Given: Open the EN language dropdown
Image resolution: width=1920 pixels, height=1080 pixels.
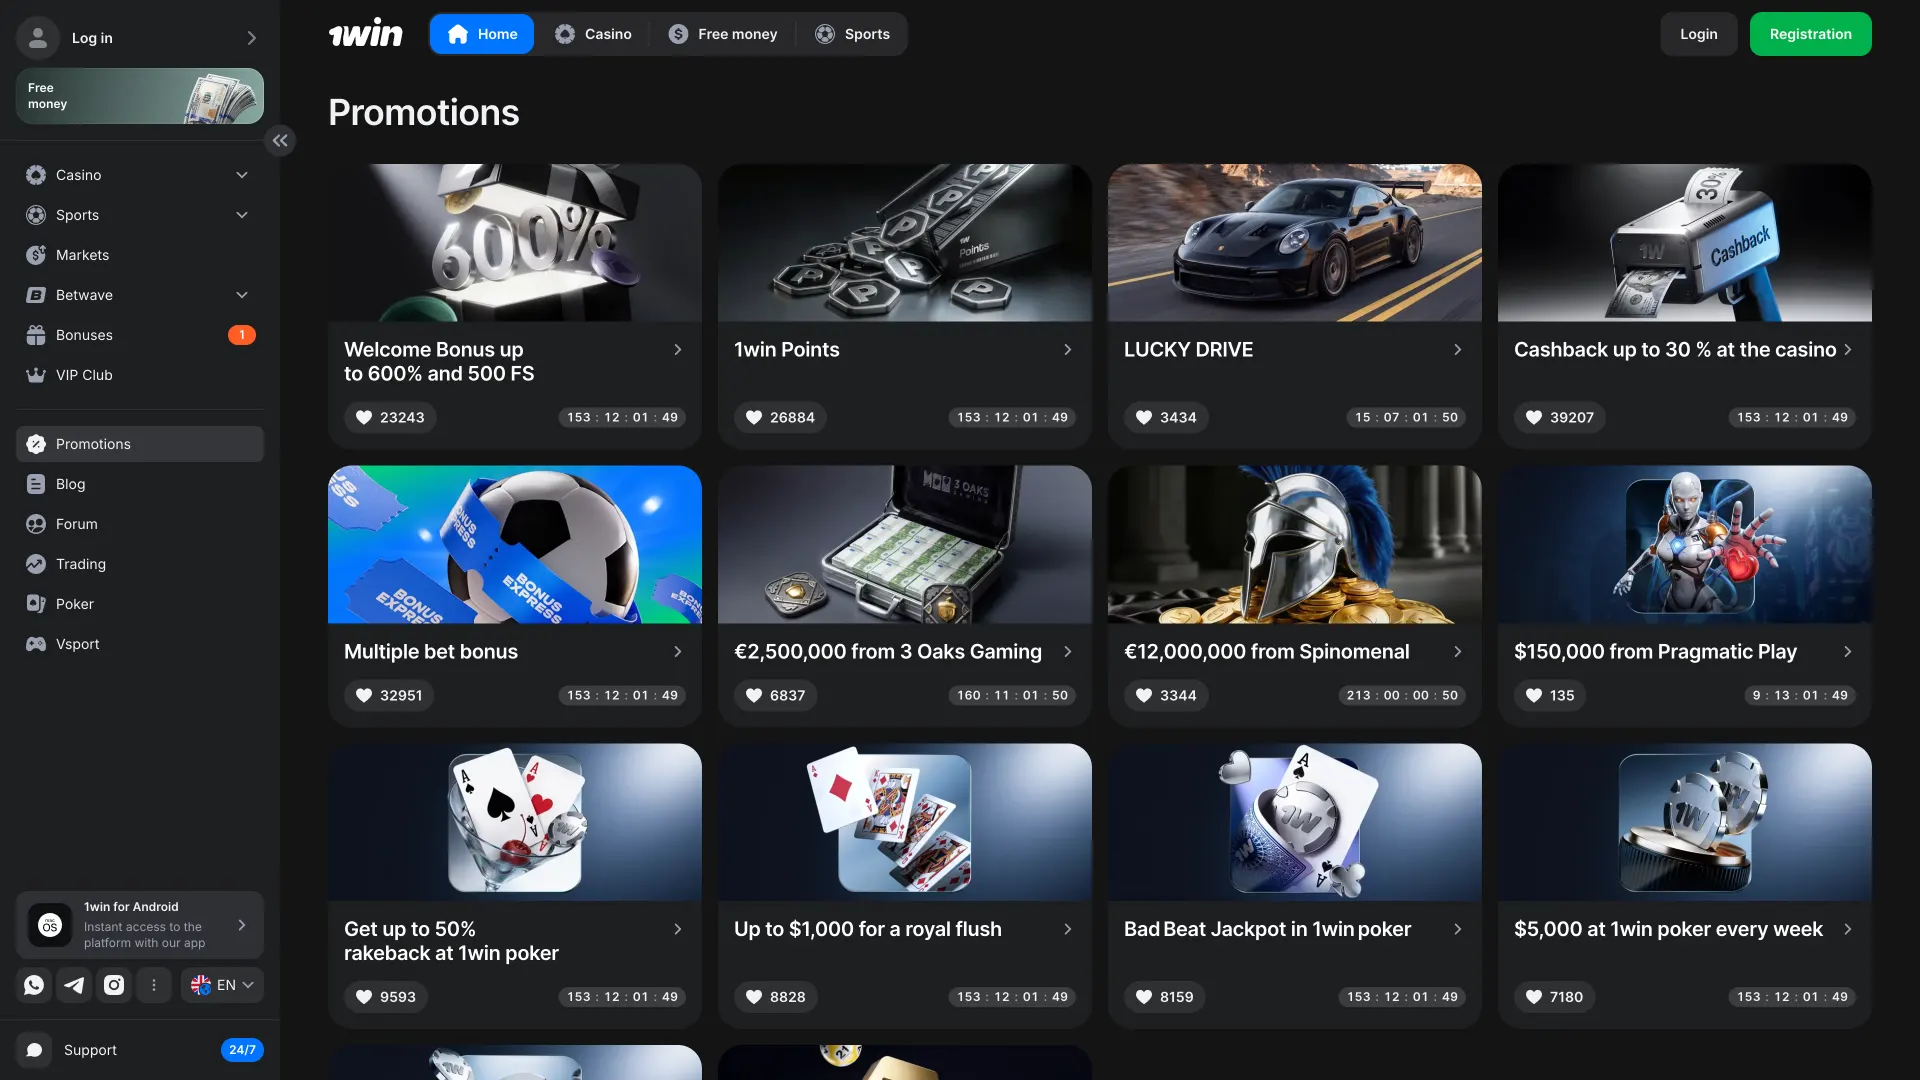Looking at the screenshot, I should point(222,985).
